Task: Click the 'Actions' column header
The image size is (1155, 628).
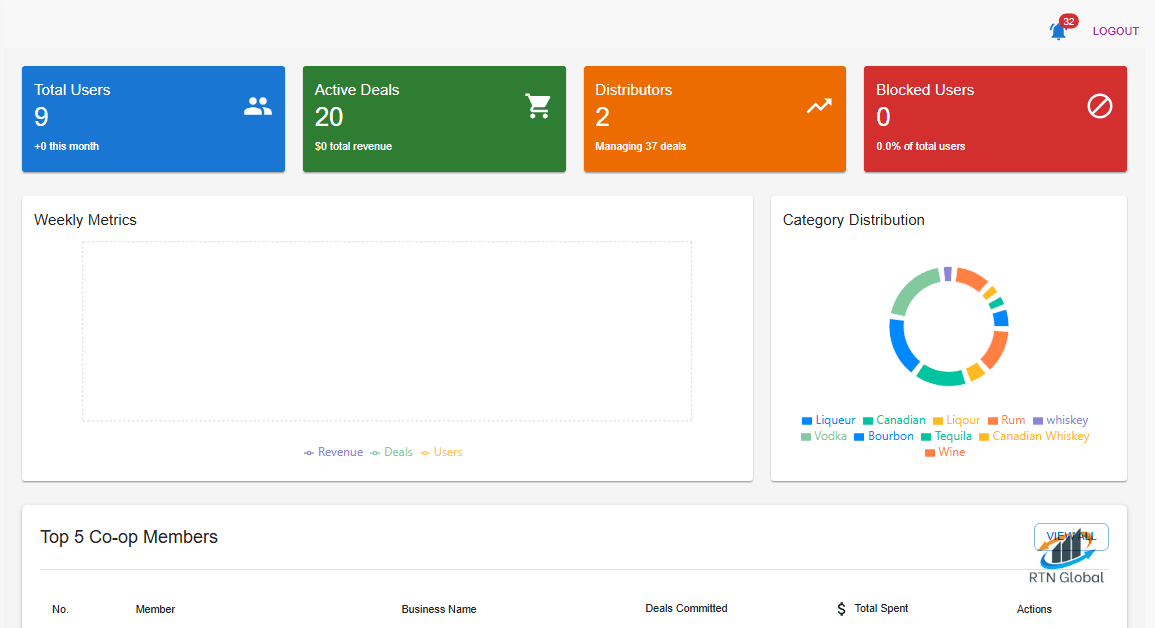Action: point(1034,610)
